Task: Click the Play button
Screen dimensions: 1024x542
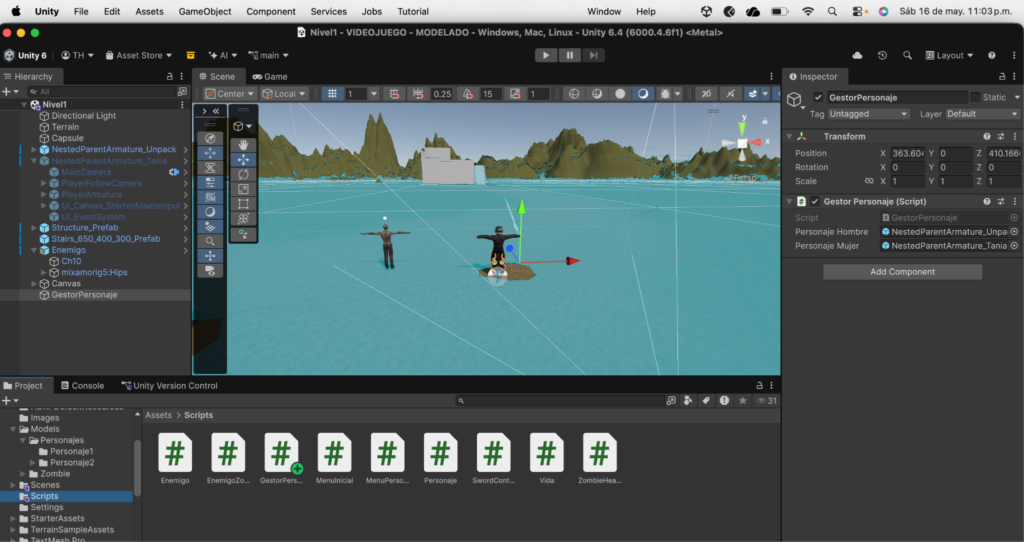Action: coord(546,56)
